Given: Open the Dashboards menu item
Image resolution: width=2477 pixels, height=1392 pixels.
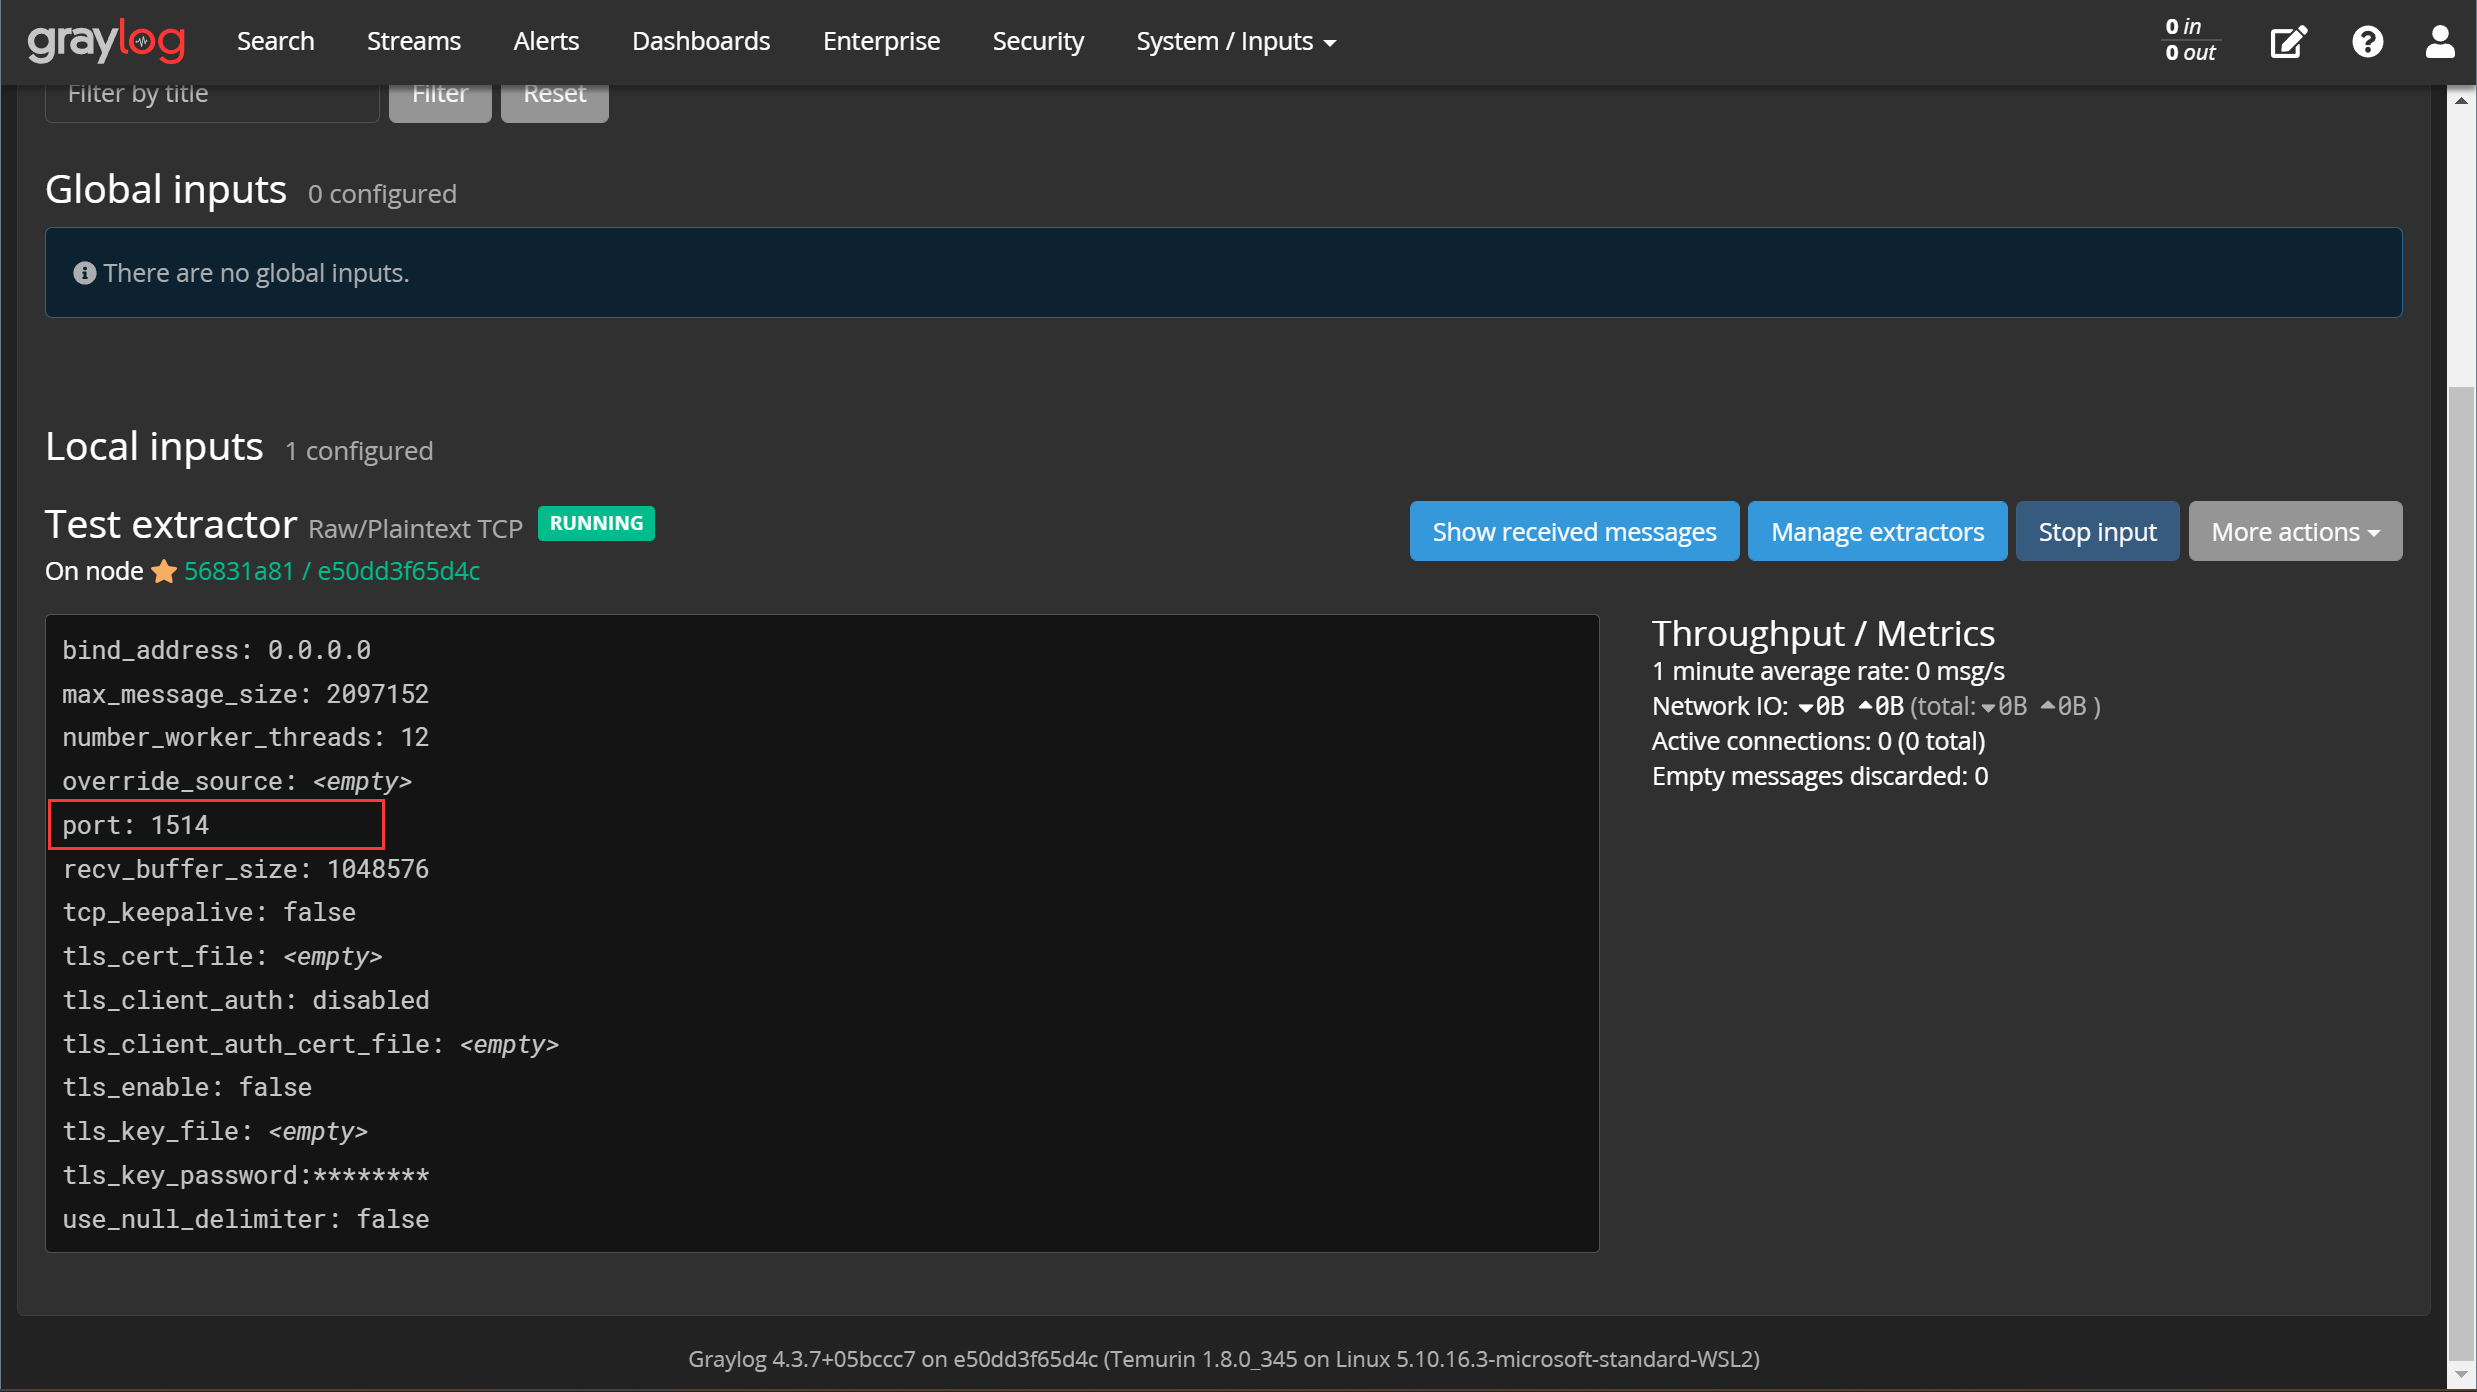Looking at the screenshot, I should [x=700, y=41].
